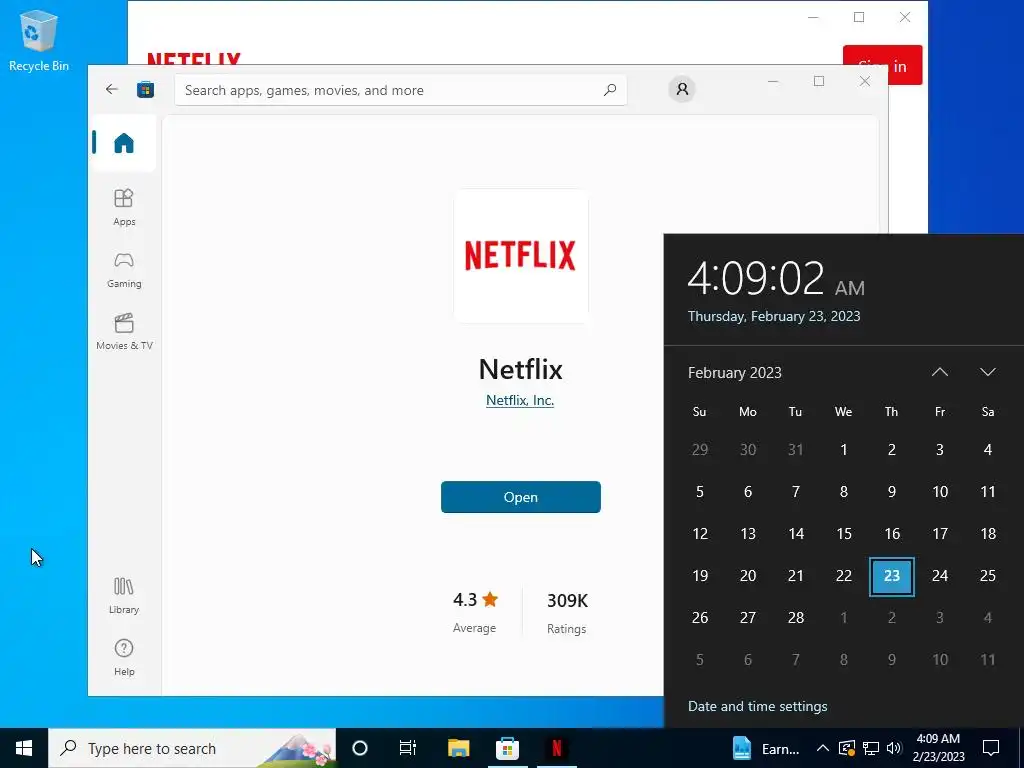Select the Home sidebar item
Screen dimensions: 1024x768
pyautogui.click(x=123, y=142)
